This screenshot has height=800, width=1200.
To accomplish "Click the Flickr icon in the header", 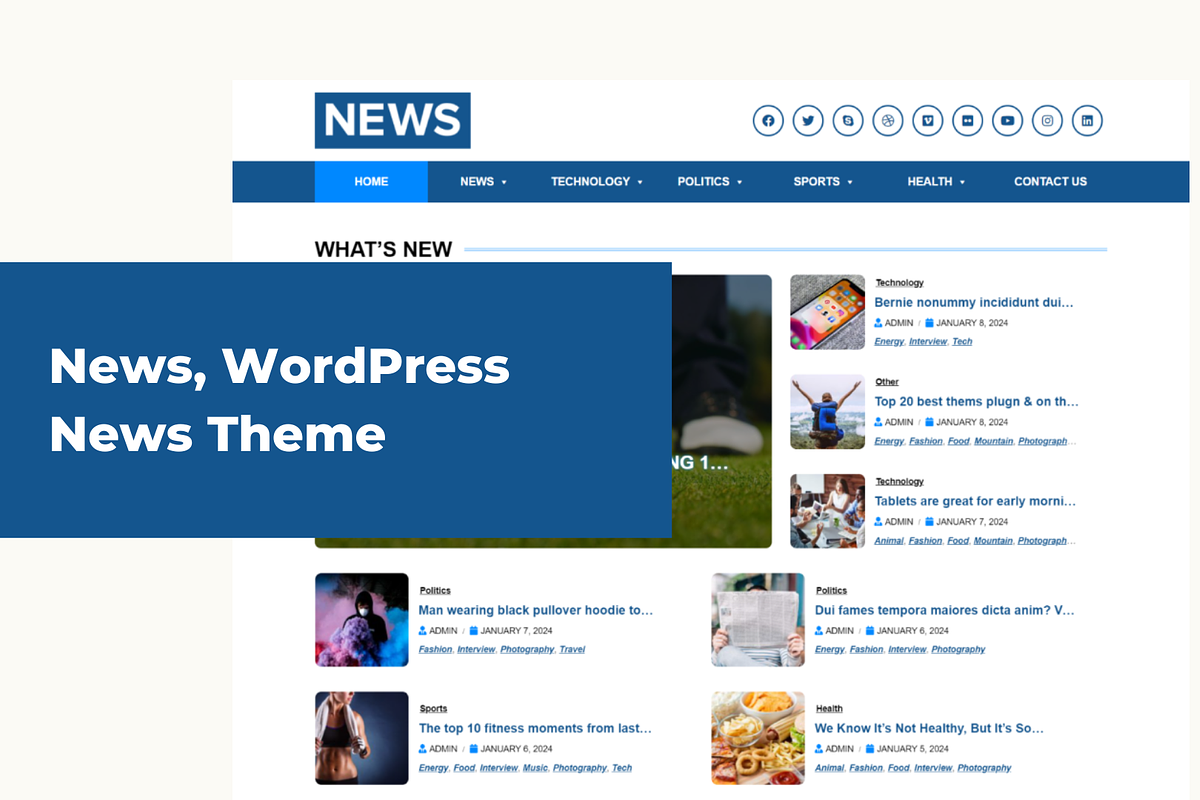I will tap(968, 120).
